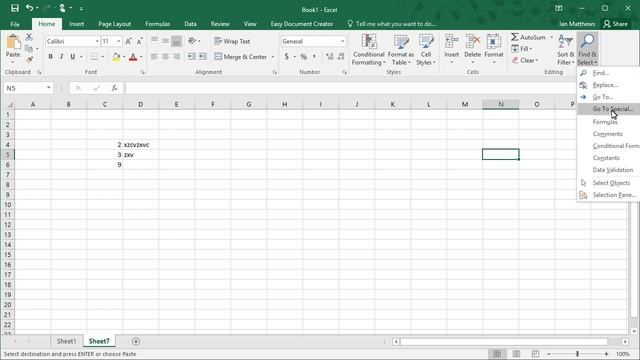The height and width of the screenshot is (360, 640).
Task: Click the formula bar input
Action: pos(351,88)
